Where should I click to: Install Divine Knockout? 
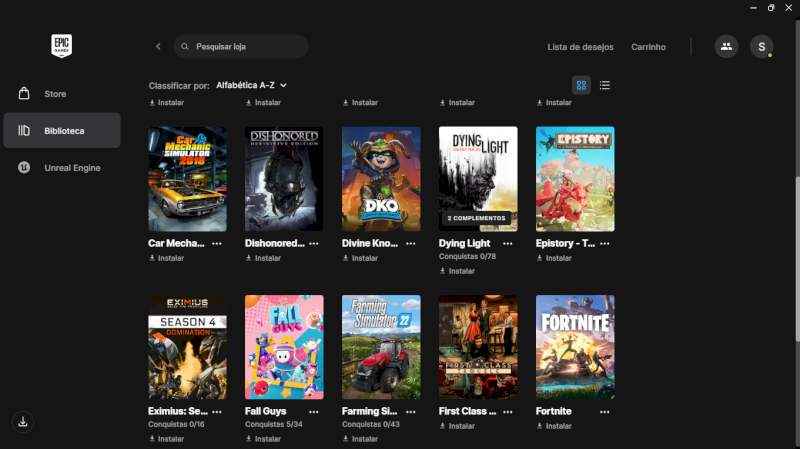(360, 258)
